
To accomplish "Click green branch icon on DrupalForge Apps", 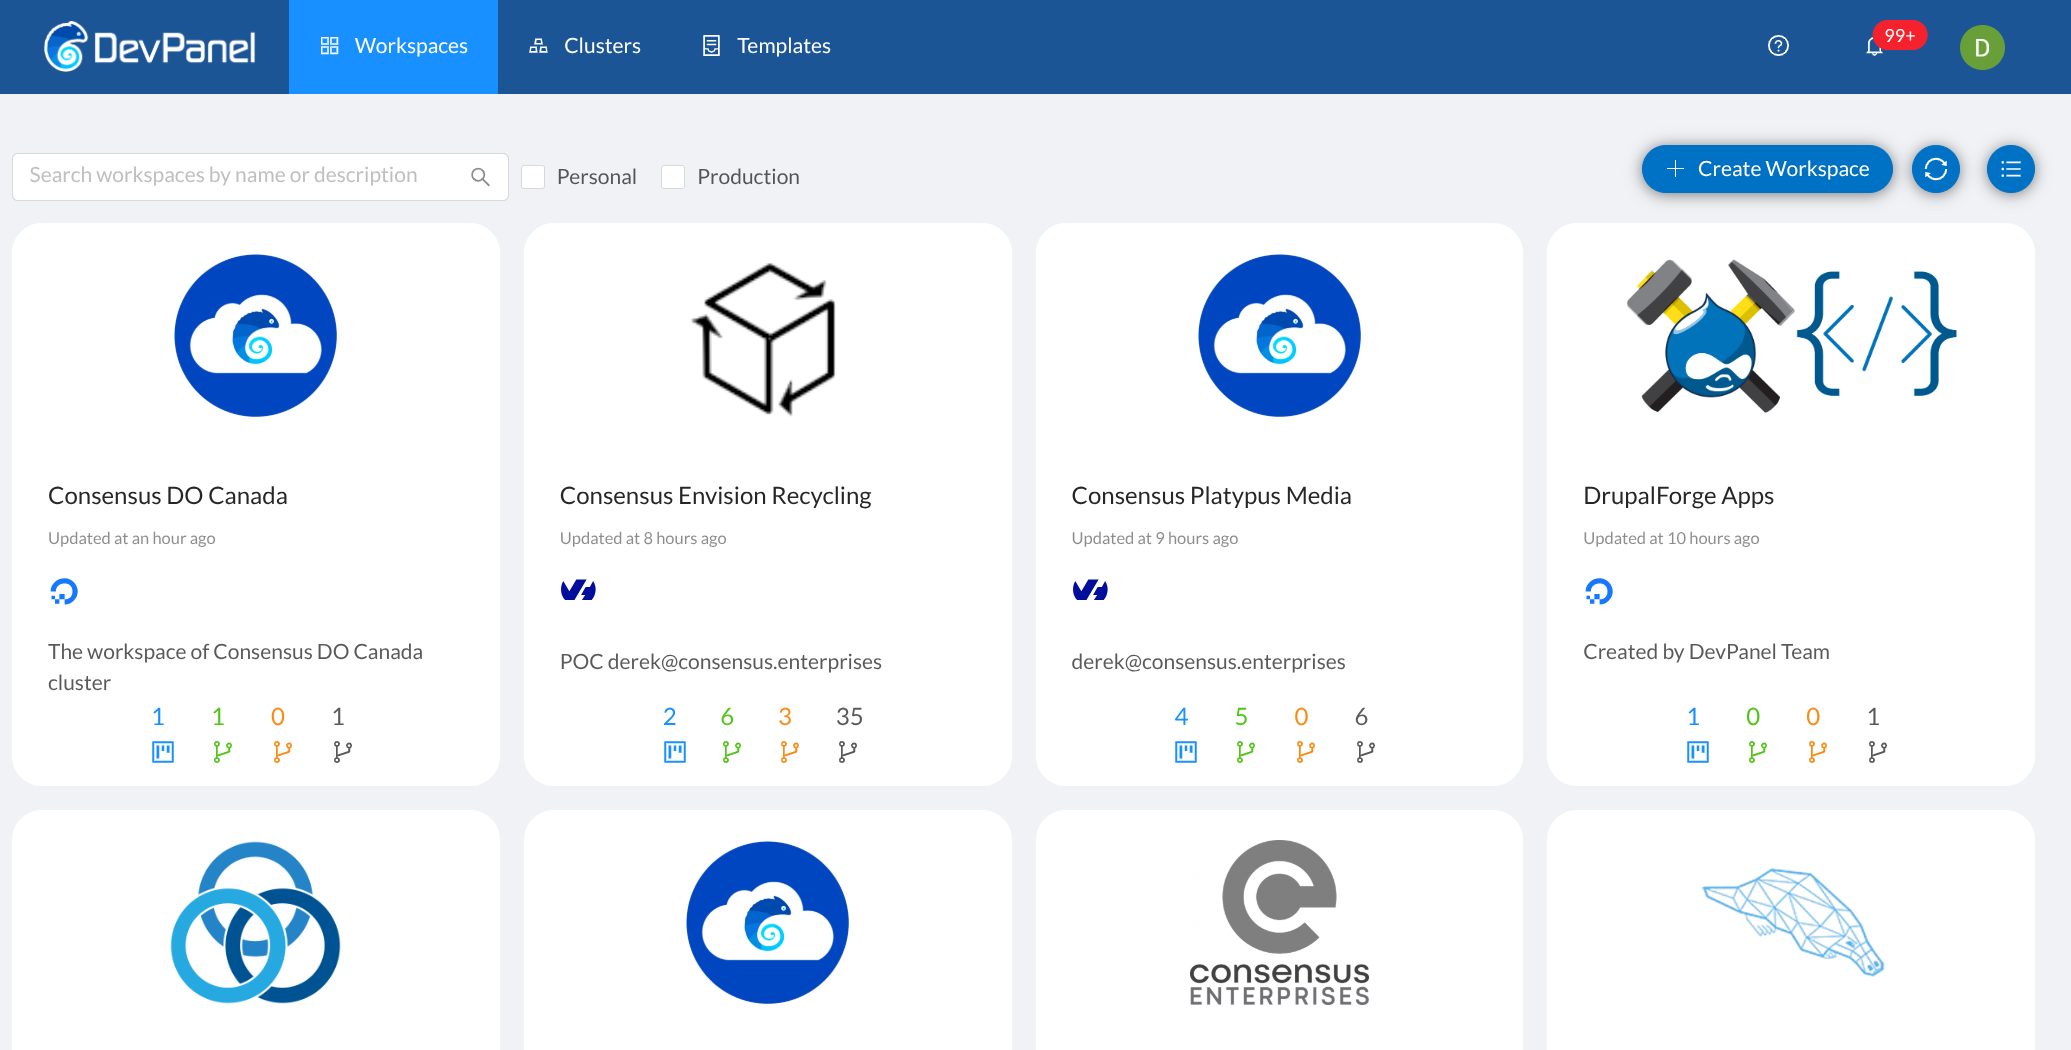I will 1757,751.
